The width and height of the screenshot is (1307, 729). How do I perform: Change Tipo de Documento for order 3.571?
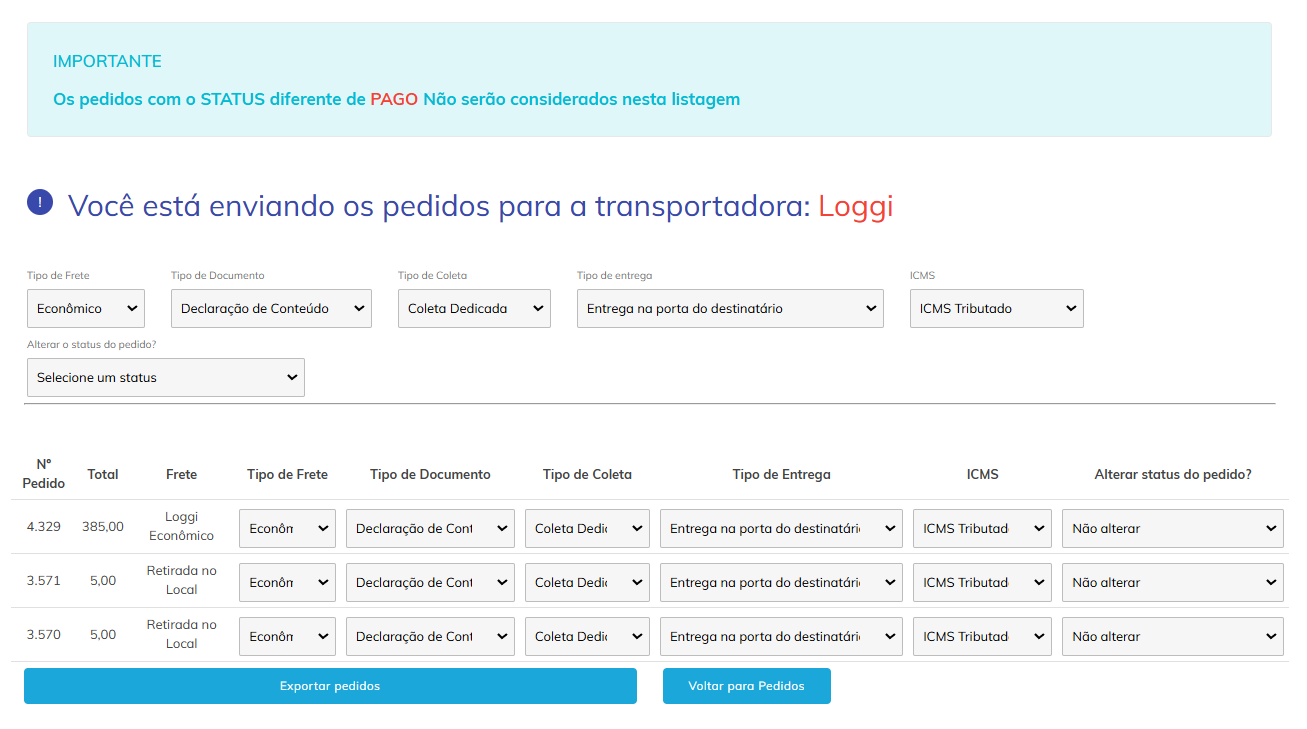[430, 582]
